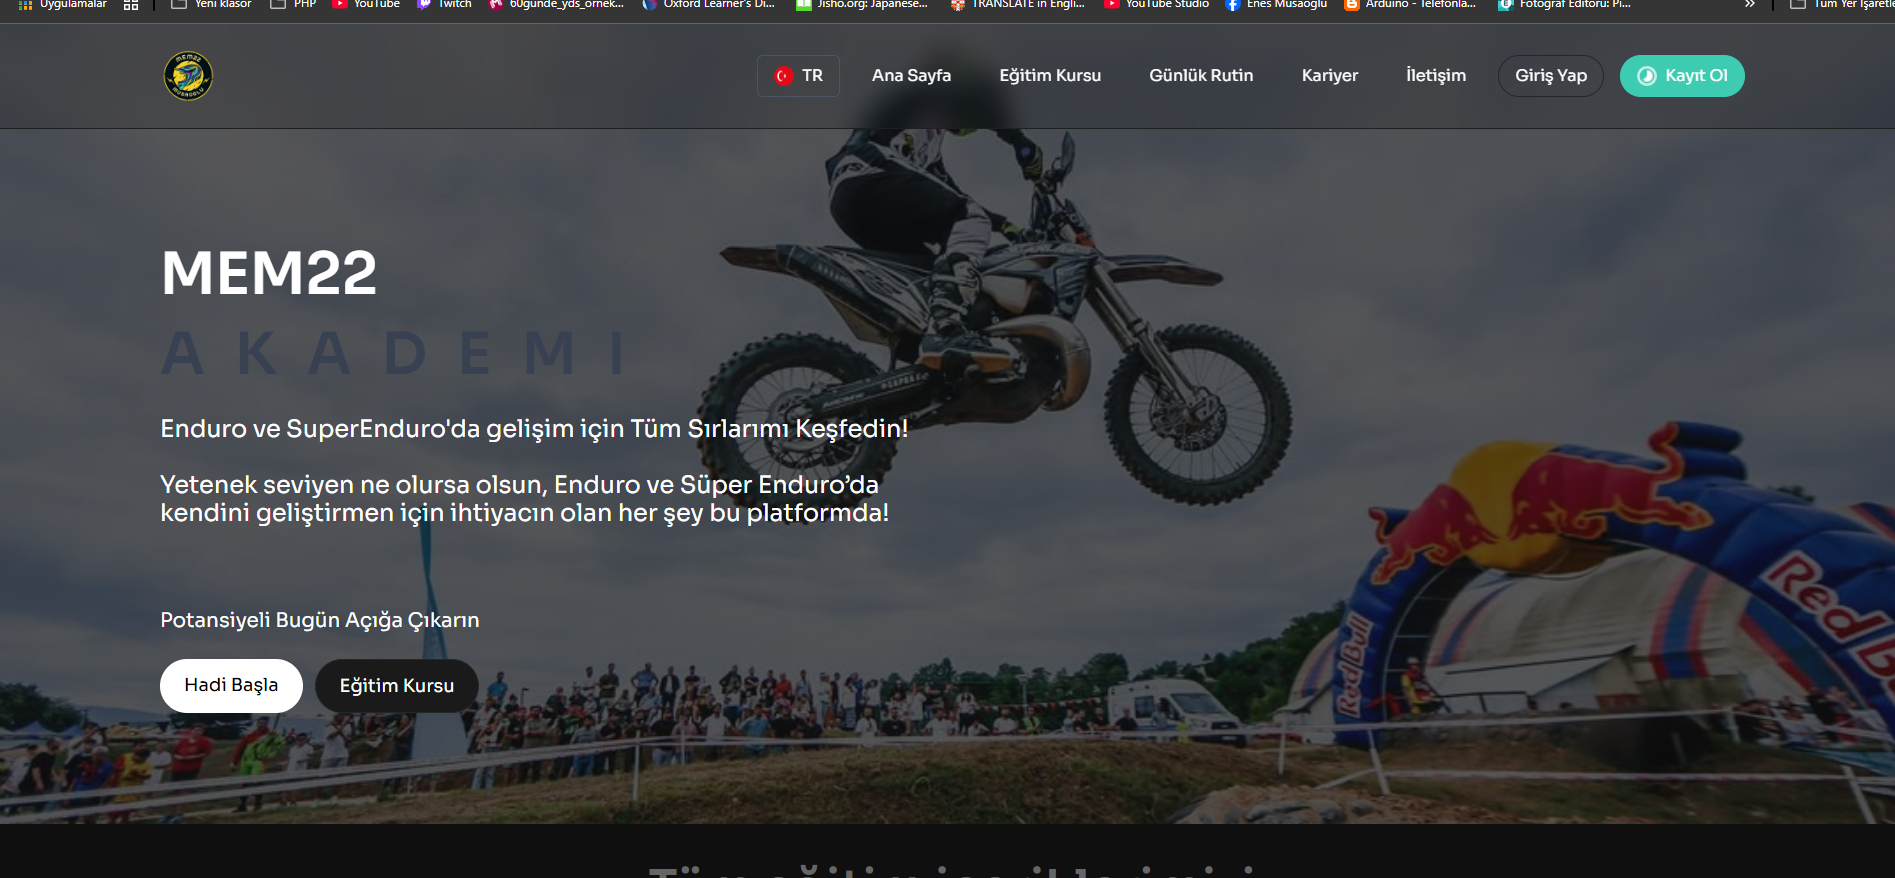The width and height of the screenshot is (1895, 878).
Task: Select Kariyer in the navigation bar
Action: pos(1330,76)
